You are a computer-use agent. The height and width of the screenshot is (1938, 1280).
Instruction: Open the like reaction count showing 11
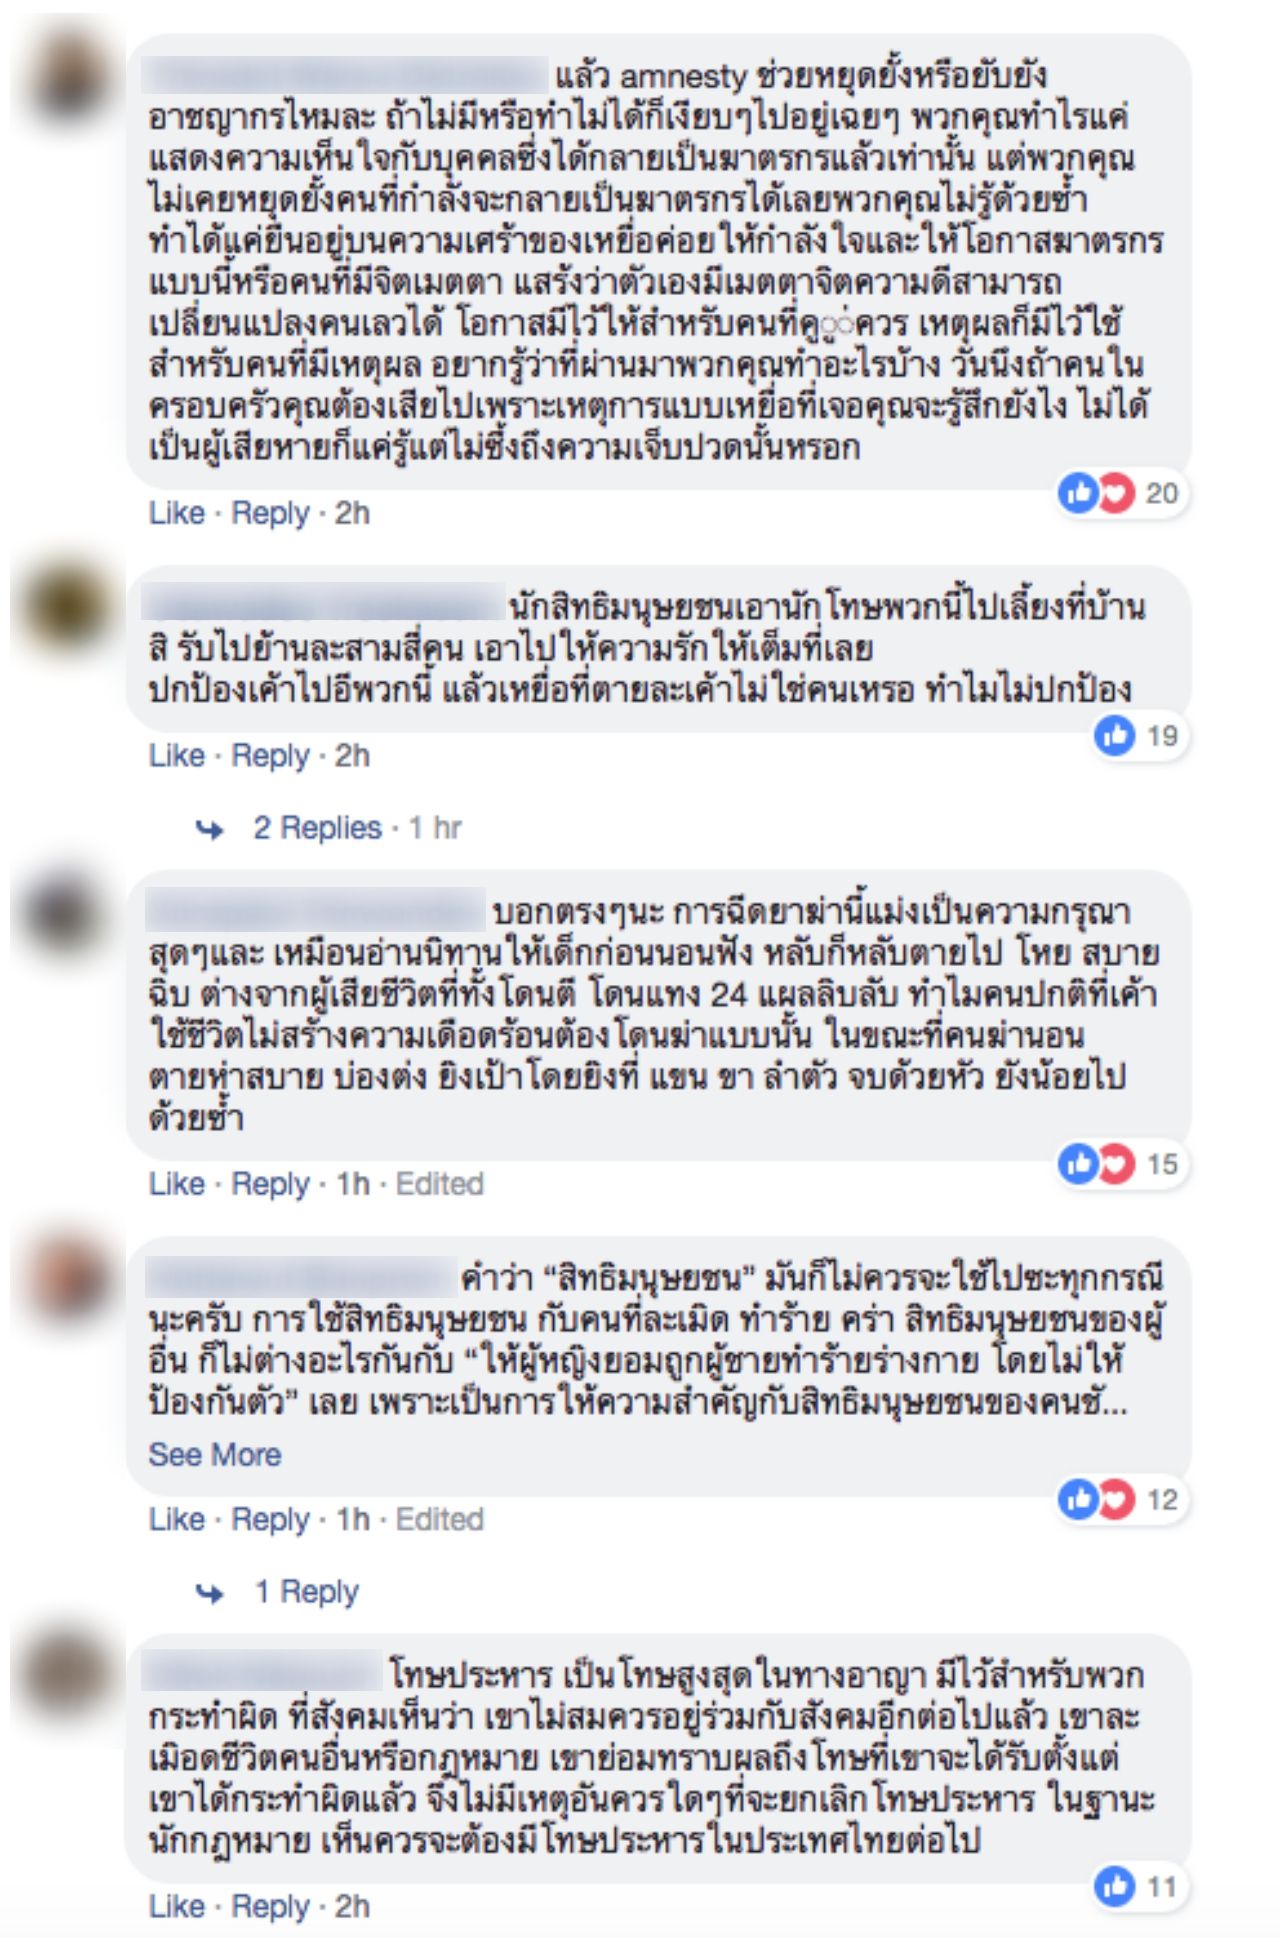1139,1887
